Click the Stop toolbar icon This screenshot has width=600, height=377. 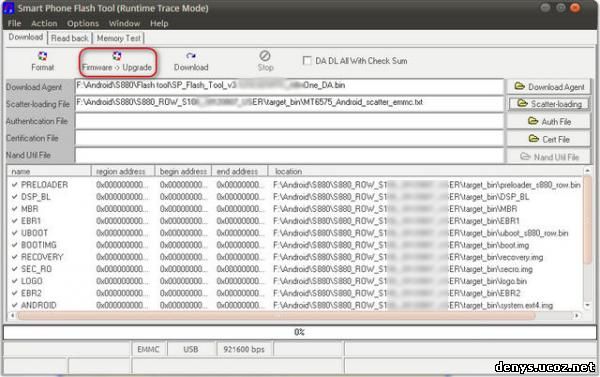265,61
